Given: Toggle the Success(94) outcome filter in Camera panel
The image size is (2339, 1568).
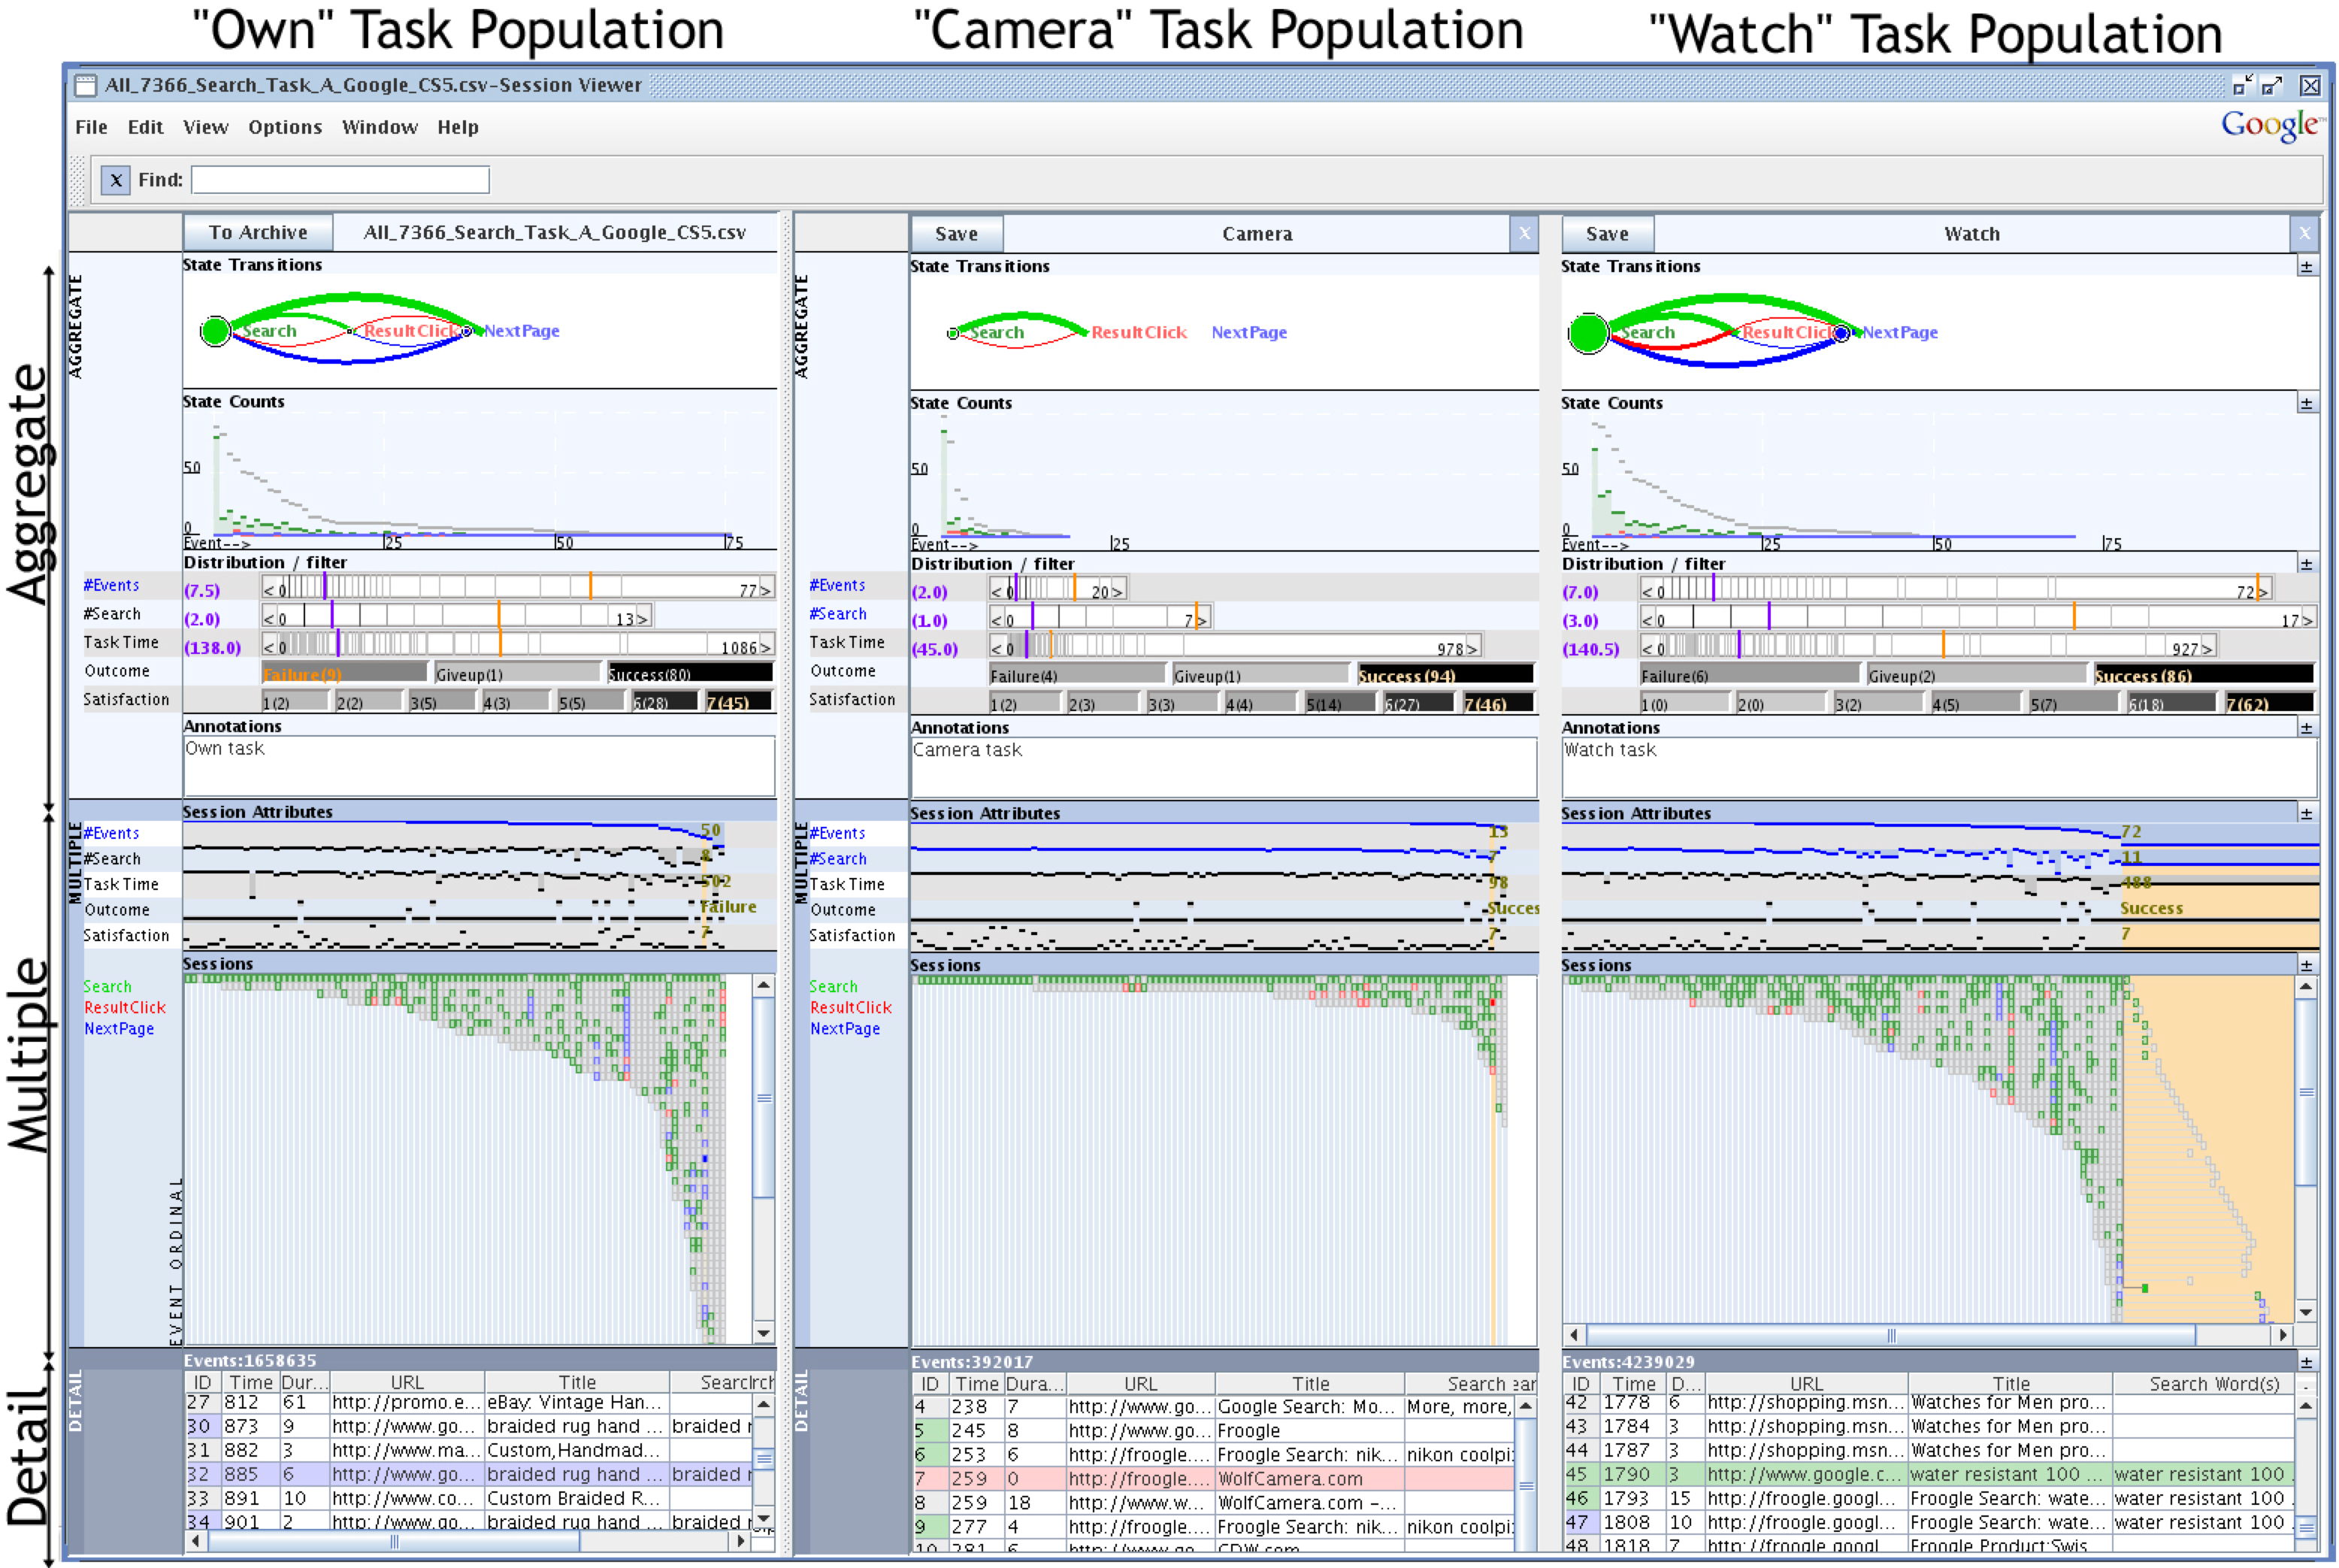Looking at the screenshot, I should [1445, 675].
